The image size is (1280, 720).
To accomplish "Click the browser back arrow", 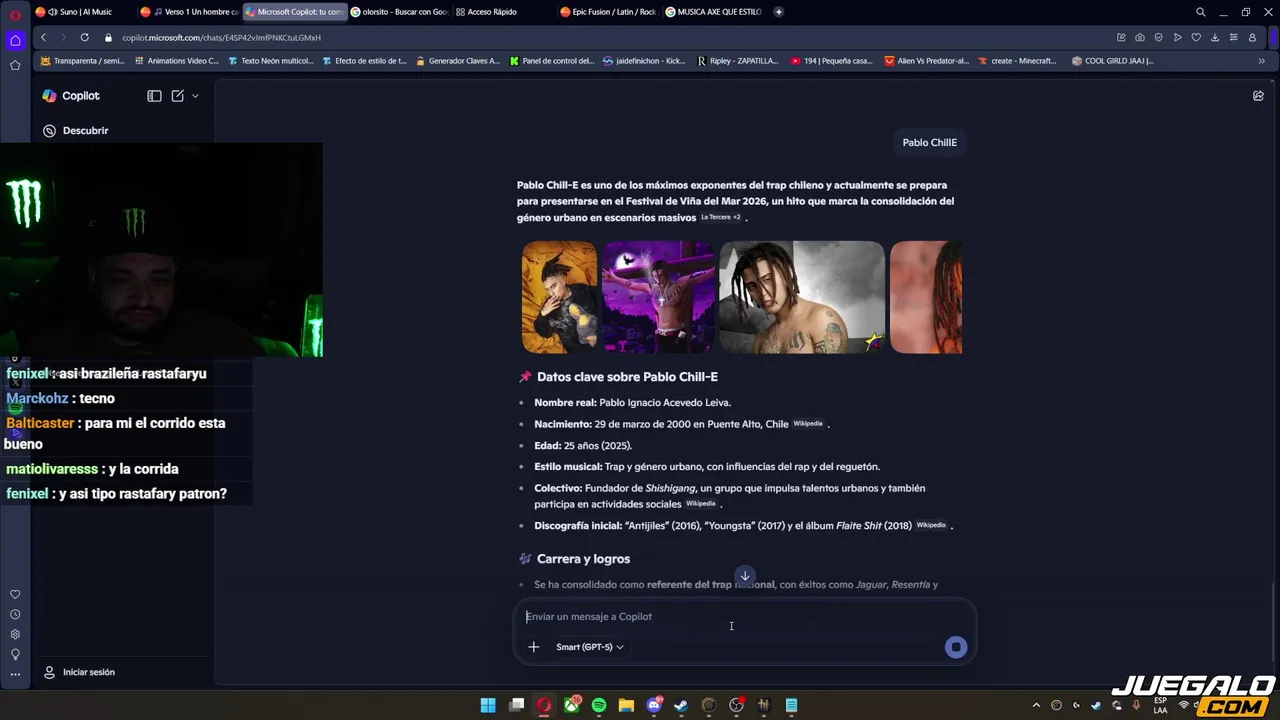I will (x=43, y=37).
